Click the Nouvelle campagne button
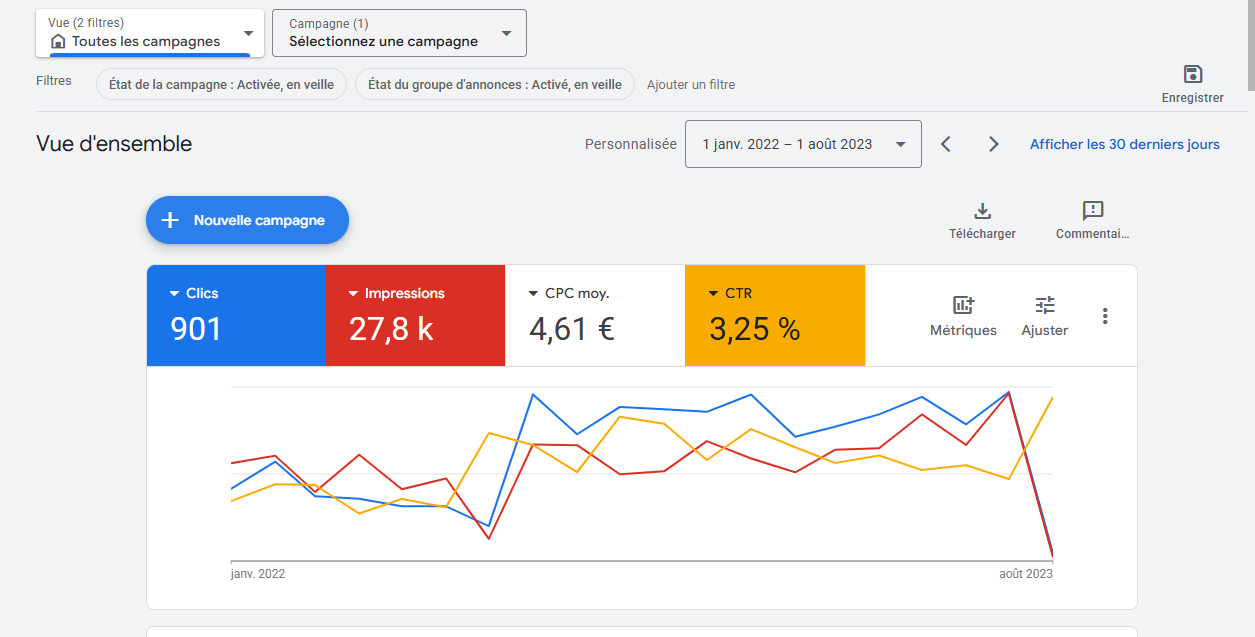Image resolution: width=1255 pixels, height=637 pixels. click(247, 220)
